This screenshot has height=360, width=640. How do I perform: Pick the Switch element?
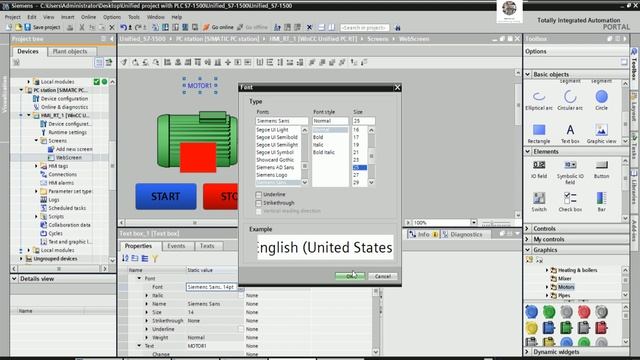[539, 202]
